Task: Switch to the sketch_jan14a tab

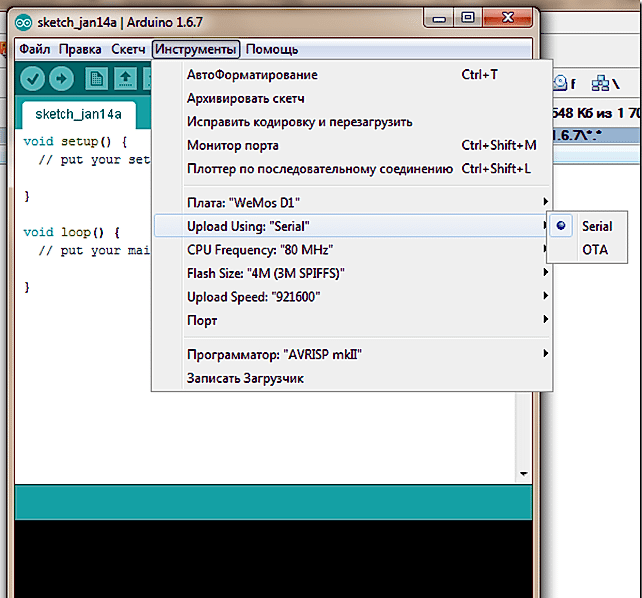Action: [x=71, y=113]
